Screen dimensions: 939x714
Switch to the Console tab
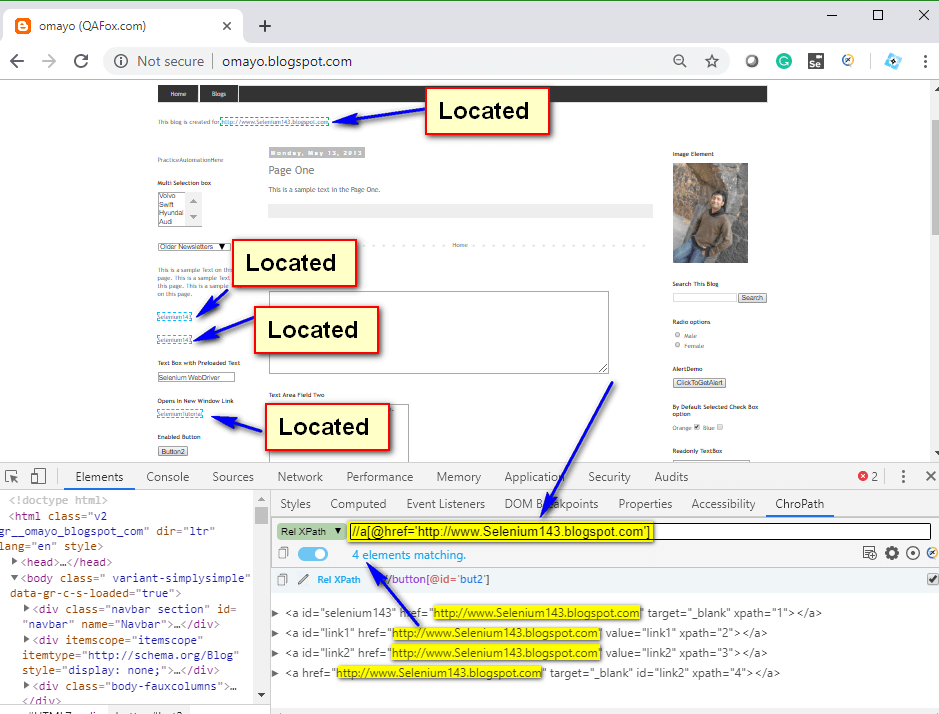tap(167, 476)
